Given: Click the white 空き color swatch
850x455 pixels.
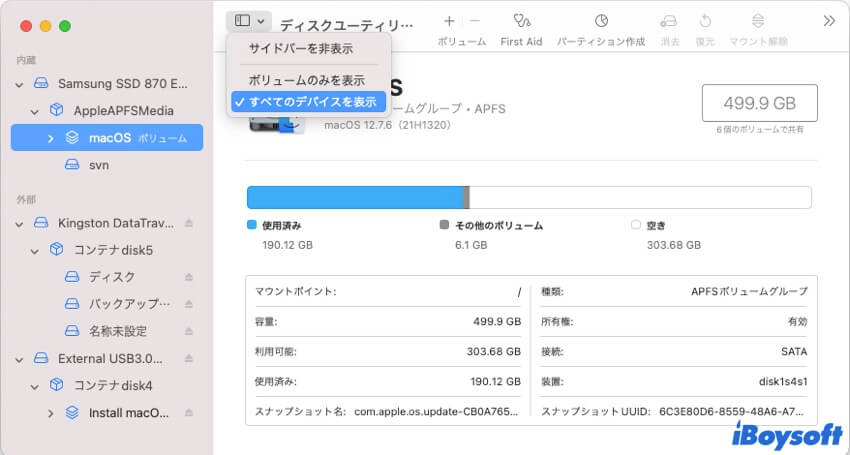Looking at the screenshot, I should click(636, 225).
